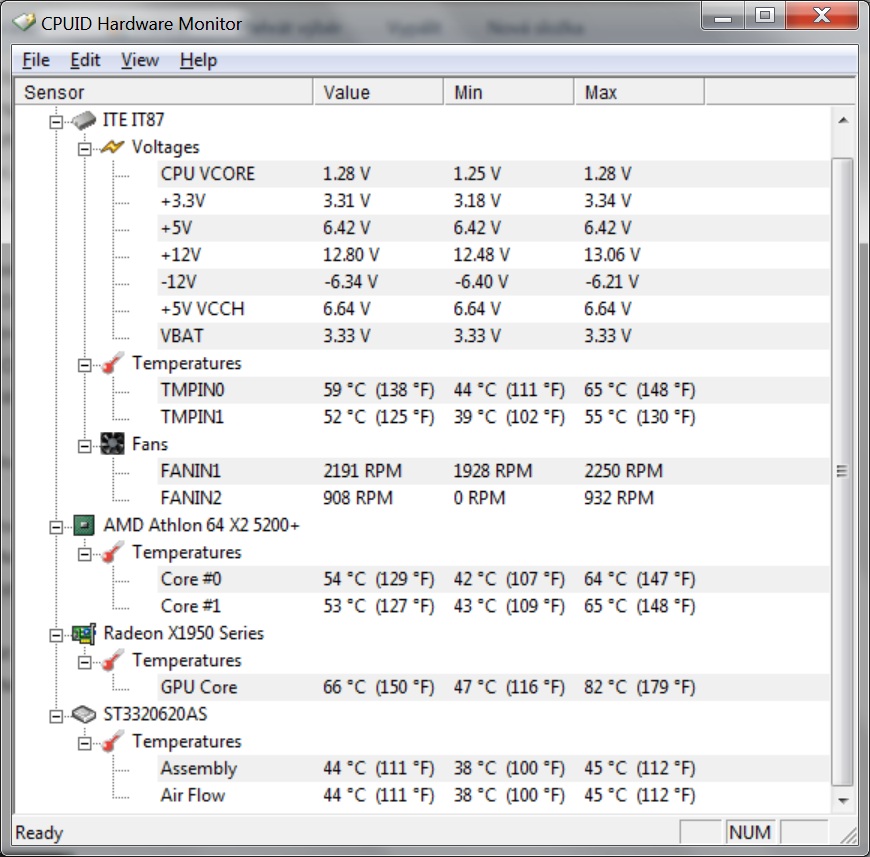
Task: Select the TMPIN0 temperature row
Action: click(493, 390)
